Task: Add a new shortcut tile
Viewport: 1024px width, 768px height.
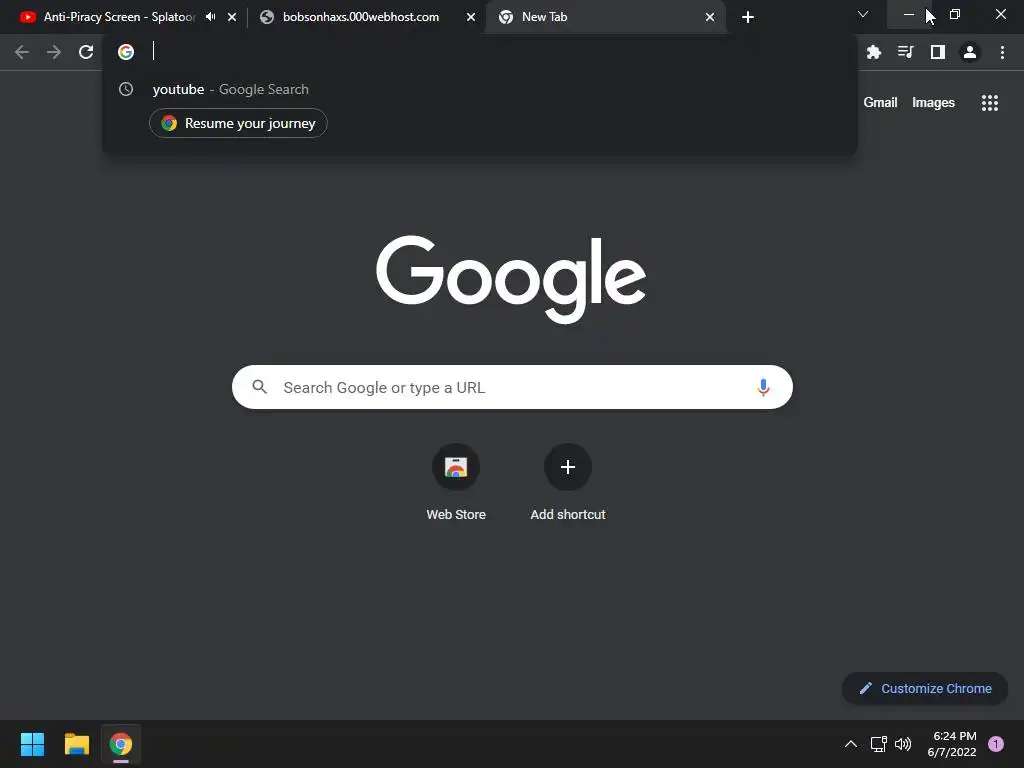Action: tap(568, 482)
